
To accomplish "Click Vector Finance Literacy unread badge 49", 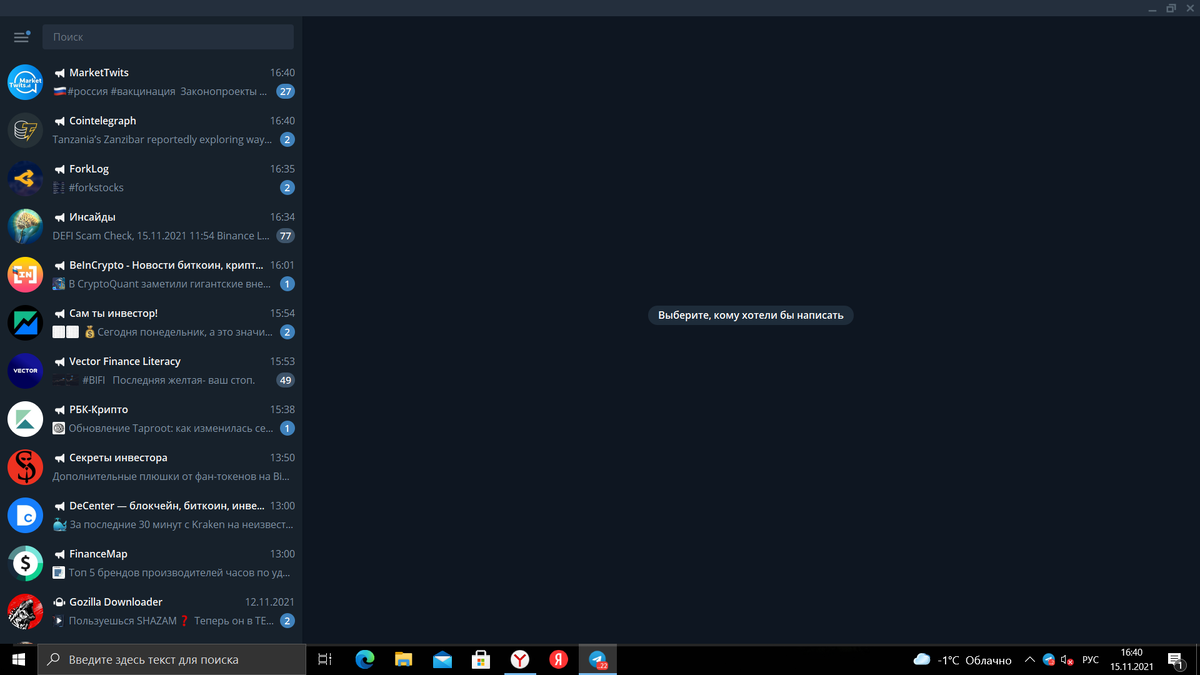I will click(x=286, y=380).
